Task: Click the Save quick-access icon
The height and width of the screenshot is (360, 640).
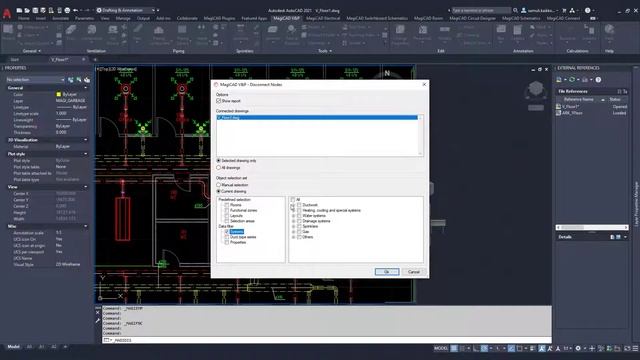Action: [x=35, y=10]
